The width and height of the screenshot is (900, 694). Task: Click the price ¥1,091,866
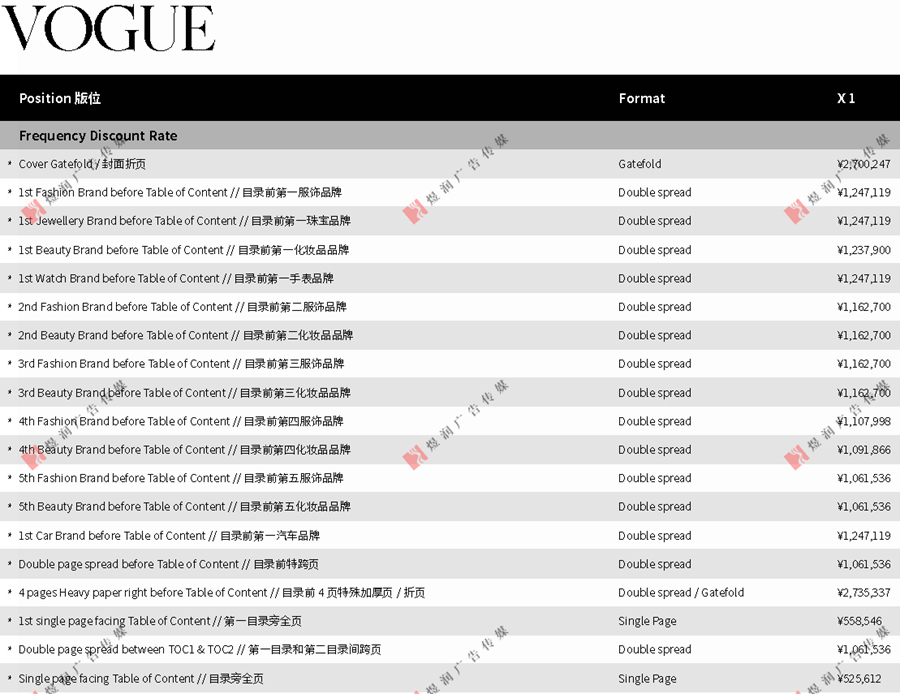point(864,449)
